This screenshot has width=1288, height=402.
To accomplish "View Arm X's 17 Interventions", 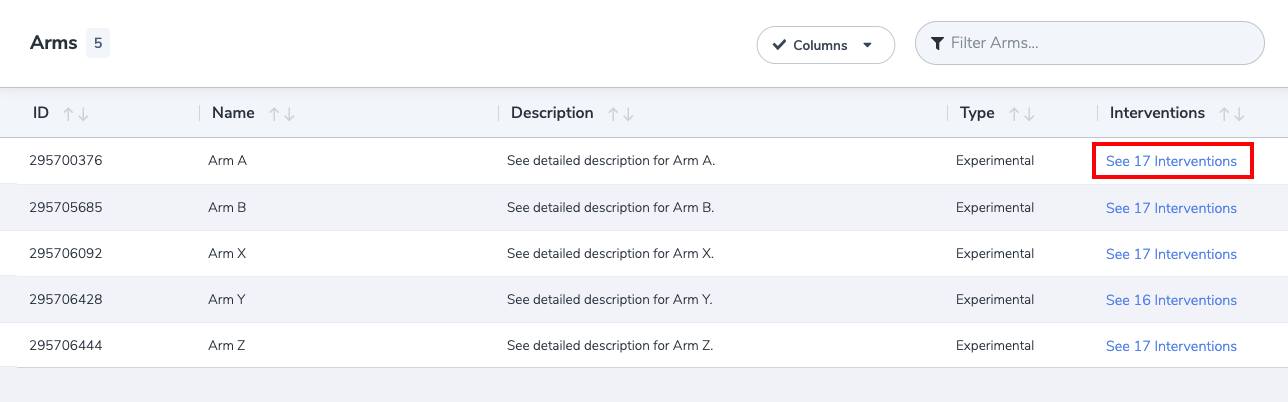I will (1171, 254).
